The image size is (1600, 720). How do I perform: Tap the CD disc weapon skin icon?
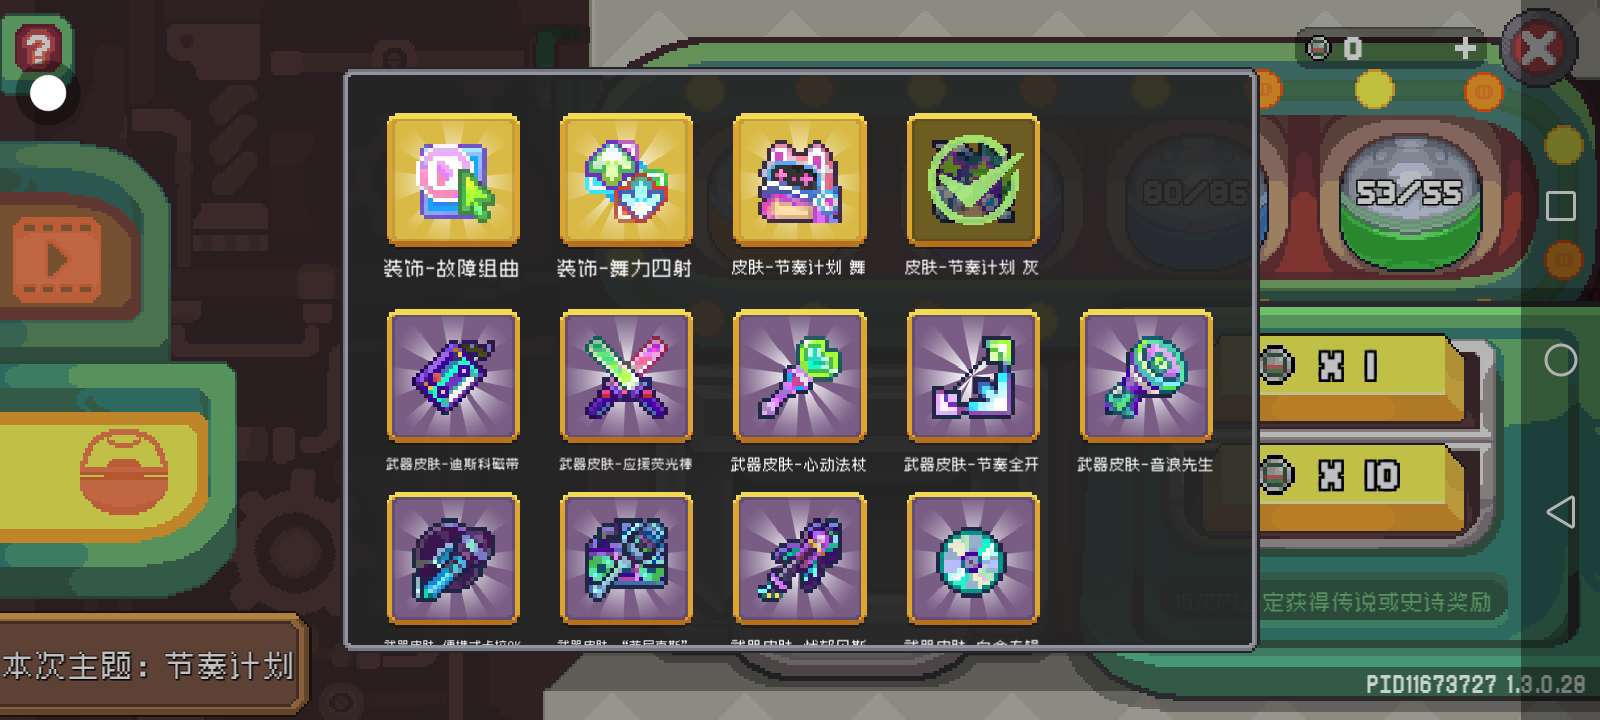pyautogui.click(x=972, y=560)
